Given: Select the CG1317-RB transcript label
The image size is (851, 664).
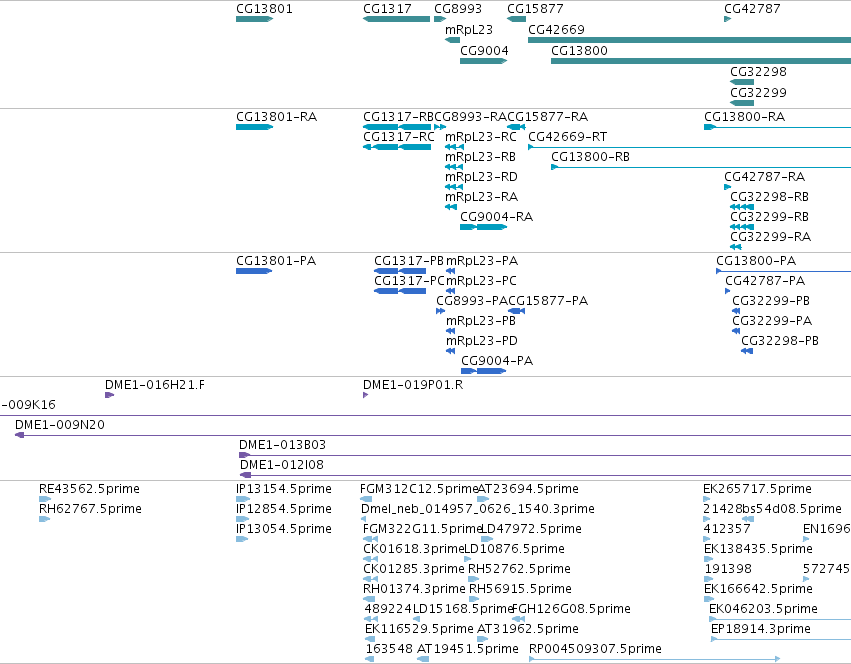Looking at the screenshot, I should tap(398, 117).
